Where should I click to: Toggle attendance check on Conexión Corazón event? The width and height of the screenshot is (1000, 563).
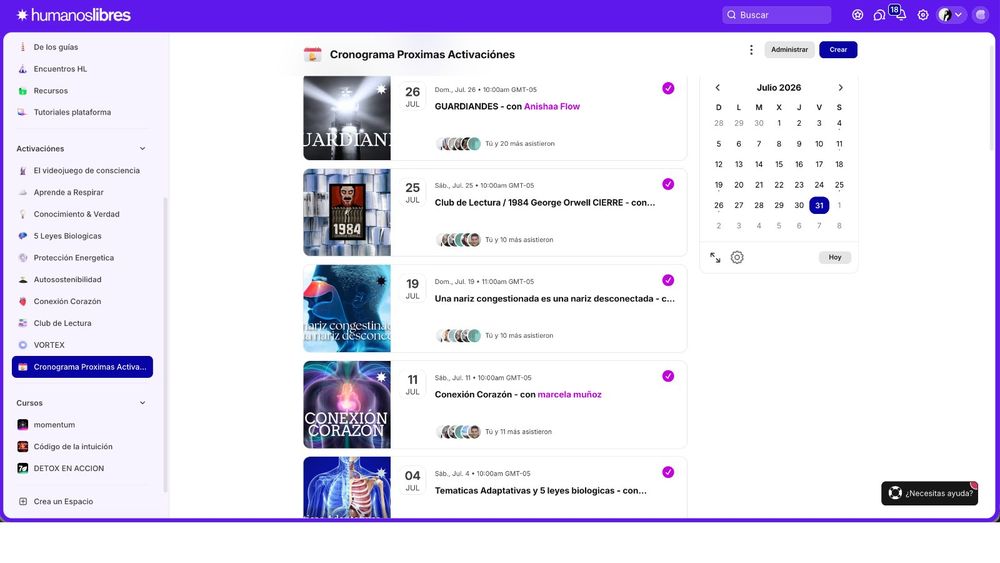(x=668, y=376)
